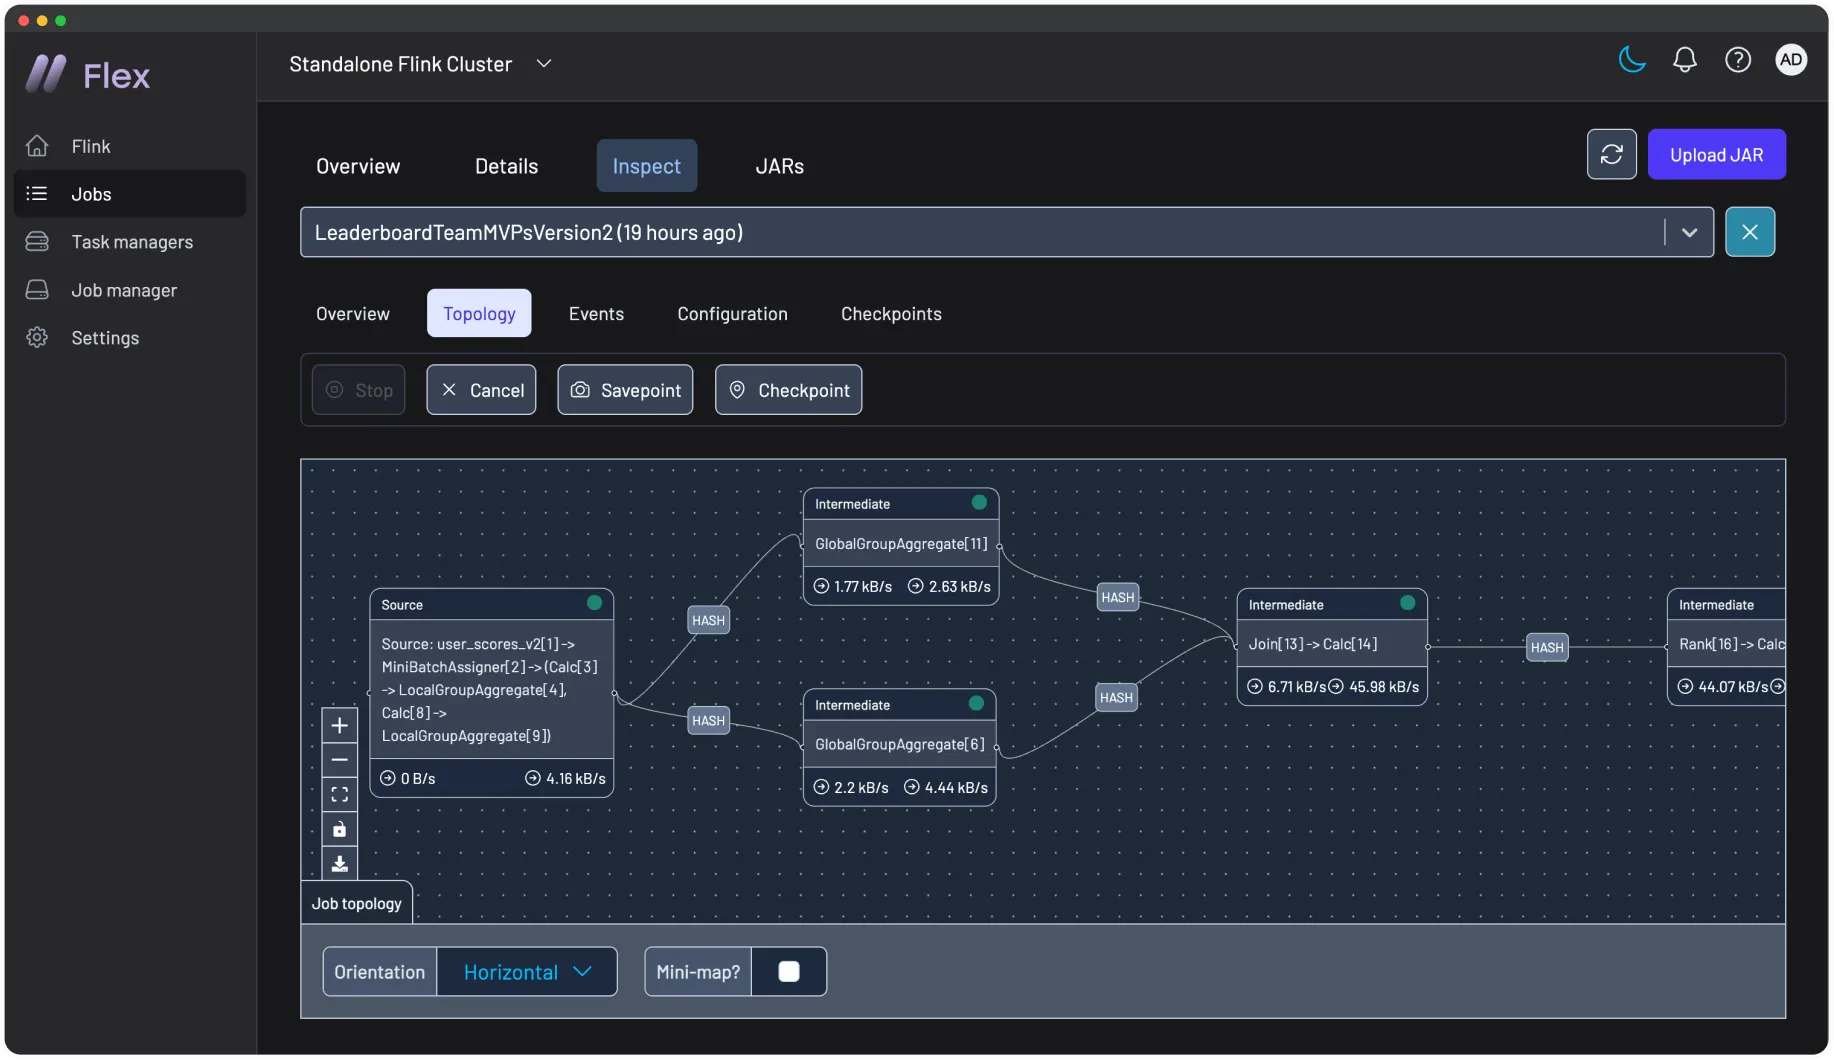Viewport: 1834px width, 1060px height.
Task: Click the lower HASH label before the Join node
Action: [x=1116, y=697]
